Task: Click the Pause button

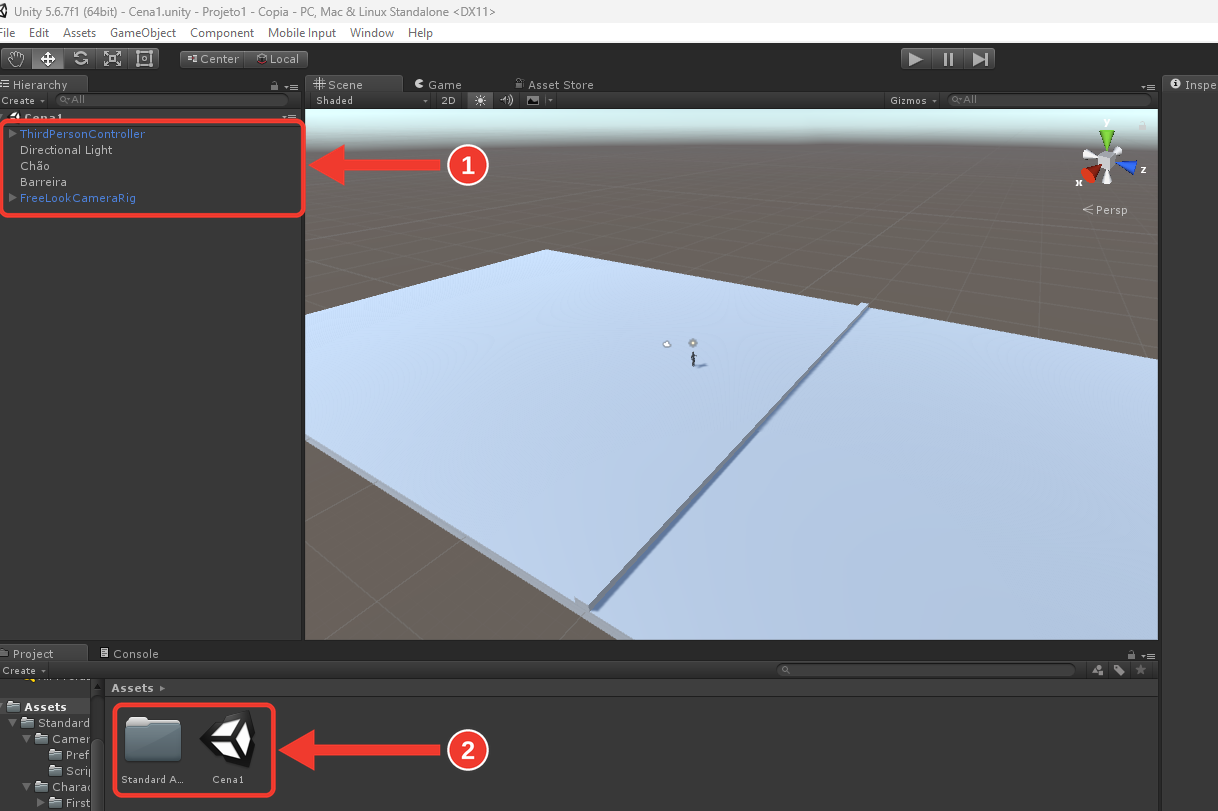Action: (x=948, y=59)
